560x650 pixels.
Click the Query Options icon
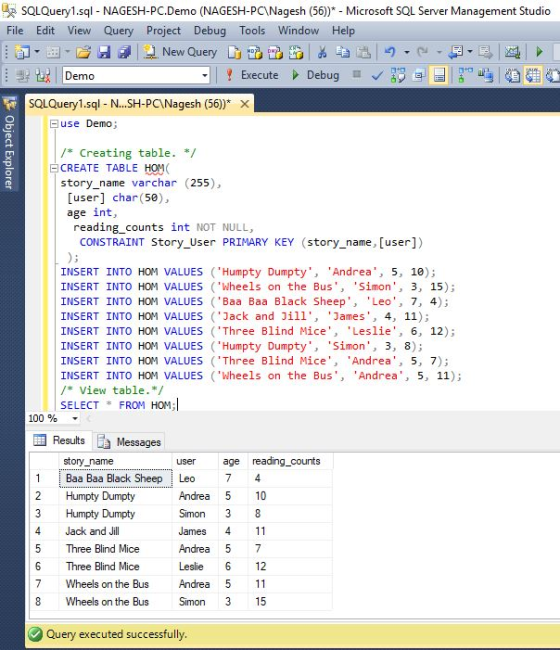419,76
